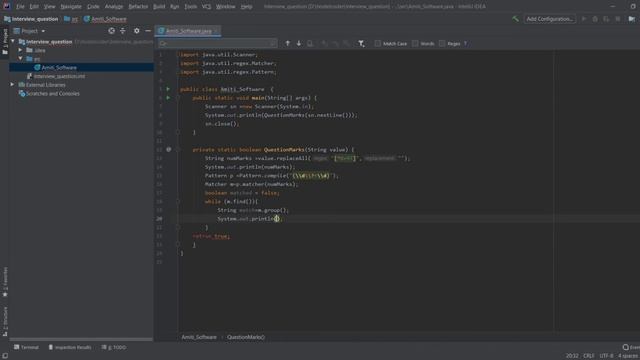Open Project panel settings gear

(136, 31)
